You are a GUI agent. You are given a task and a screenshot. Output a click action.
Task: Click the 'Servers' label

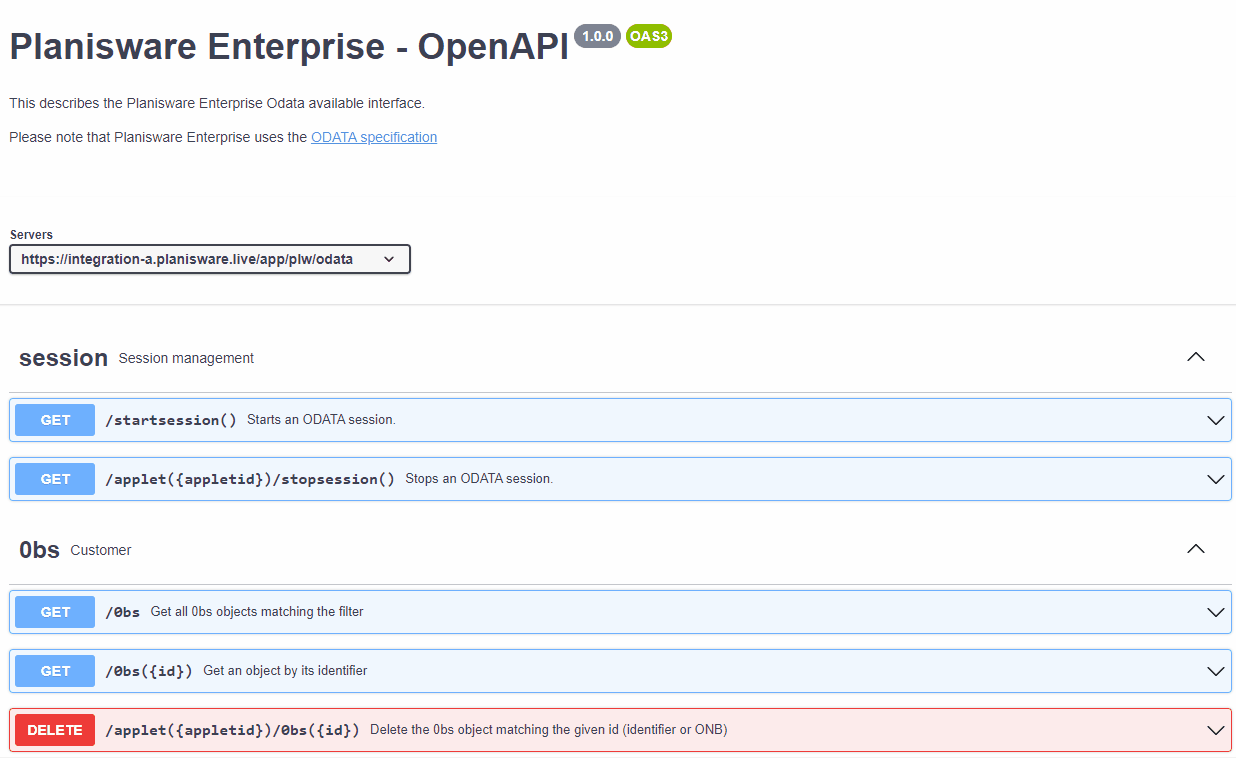[31, 235]
